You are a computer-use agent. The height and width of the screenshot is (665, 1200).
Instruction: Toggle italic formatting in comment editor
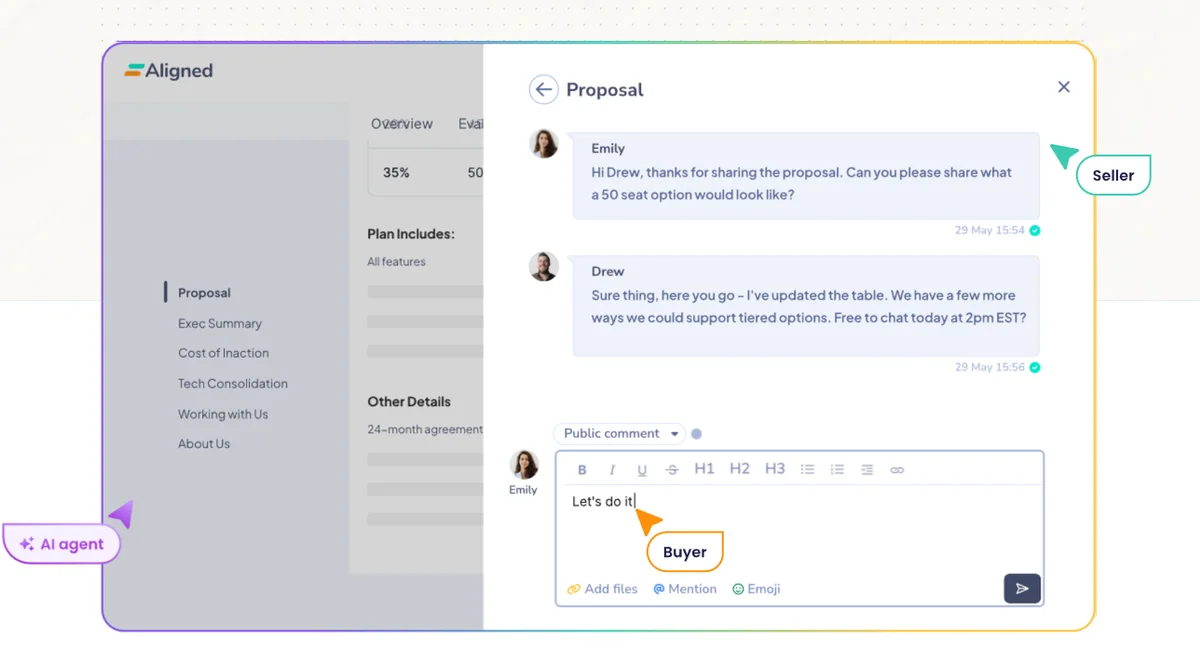click(x=612, y=469)
